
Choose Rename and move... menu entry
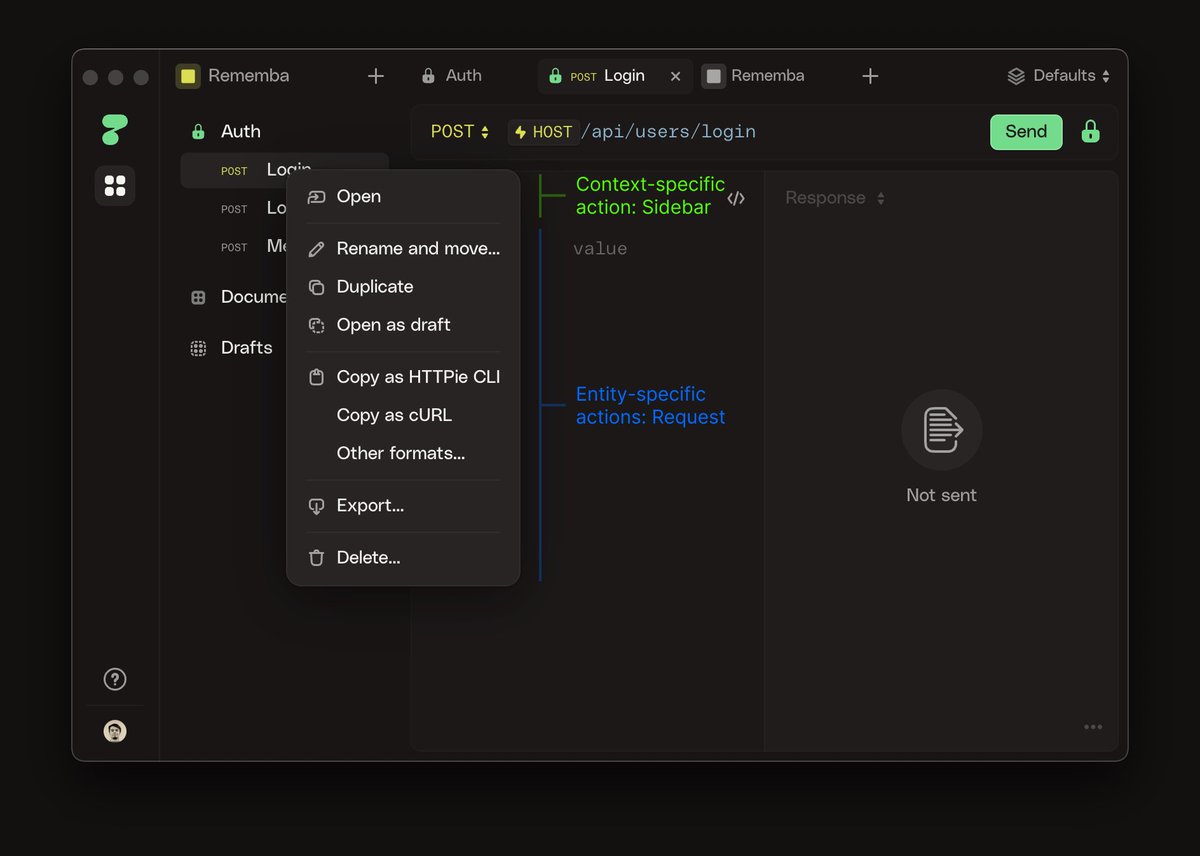pyautogui.click(x=403, y=249)
